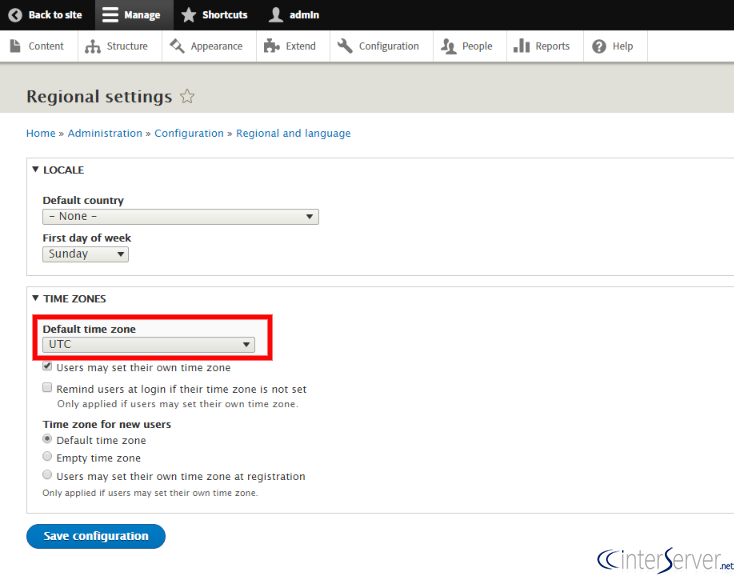This screenshot has width=734, height=576.
Task: Open the First day of week dropdown
Action: tap(86, 254)
